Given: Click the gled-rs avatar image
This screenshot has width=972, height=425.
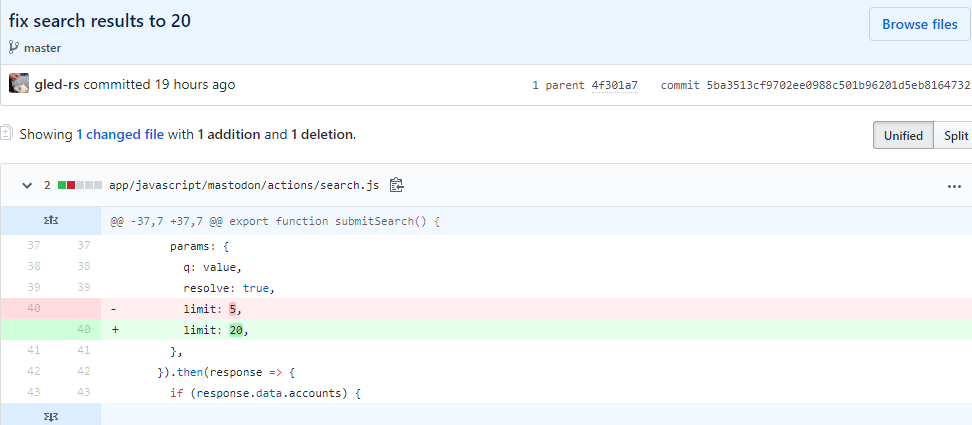Looking at the screenshot, I should pyautogui.click(x=19, y=84).
